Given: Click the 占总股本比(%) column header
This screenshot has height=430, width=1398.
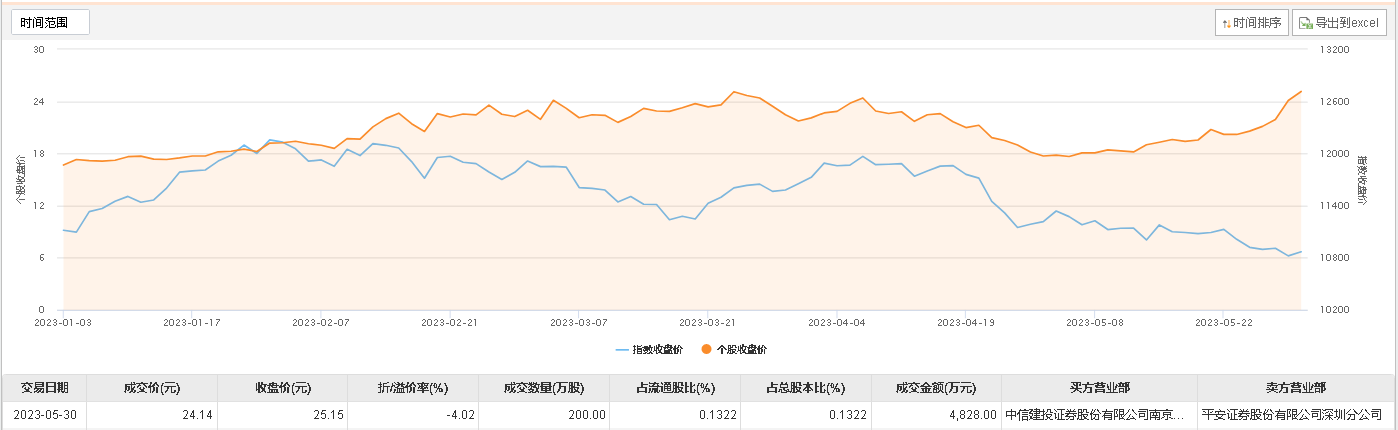Looking at the screenshot, I should 806,388.
